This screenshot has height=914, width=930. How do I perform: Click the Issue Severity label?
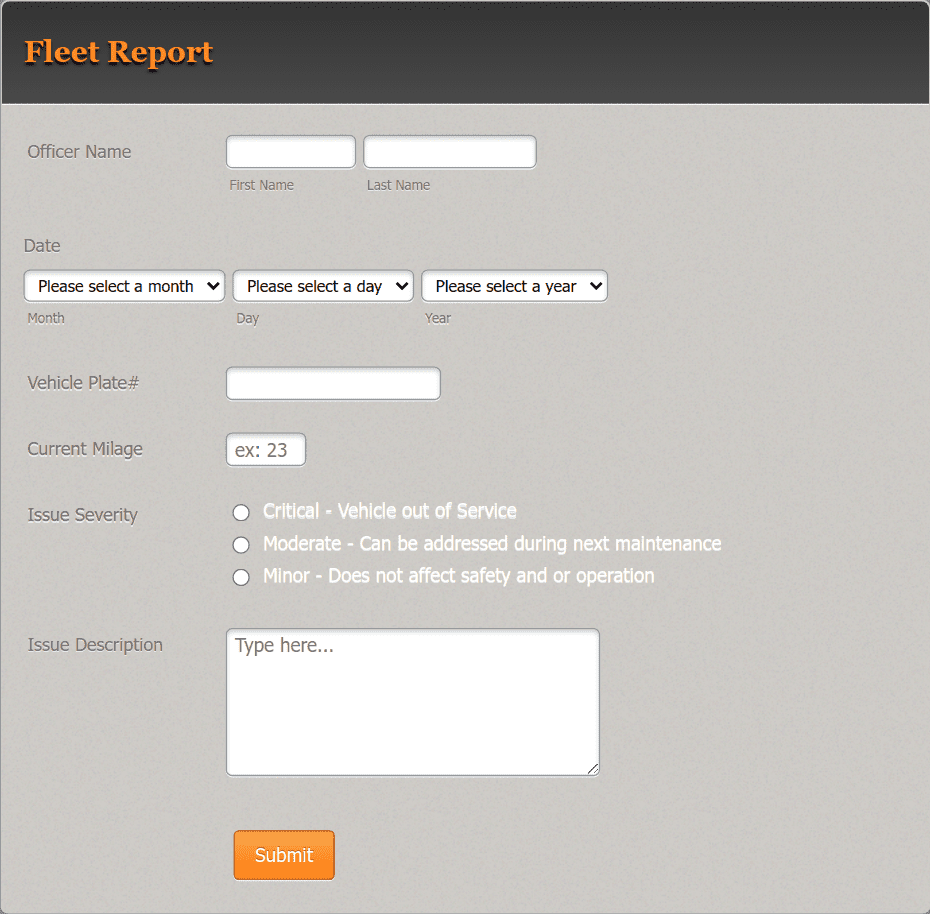[82, 515]
